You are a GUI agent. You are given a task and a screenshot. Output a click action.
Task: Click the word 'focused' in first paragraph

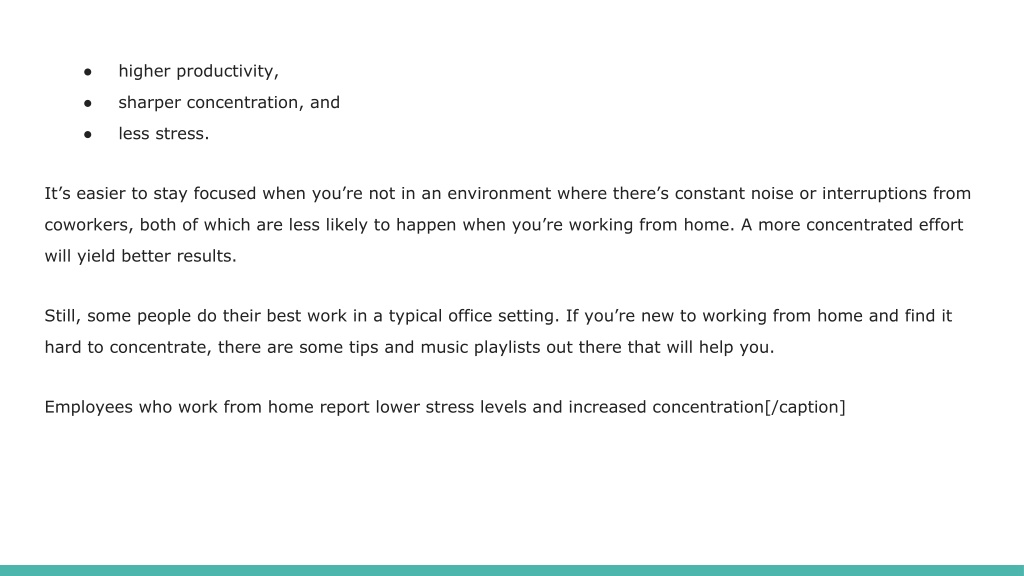225,193
